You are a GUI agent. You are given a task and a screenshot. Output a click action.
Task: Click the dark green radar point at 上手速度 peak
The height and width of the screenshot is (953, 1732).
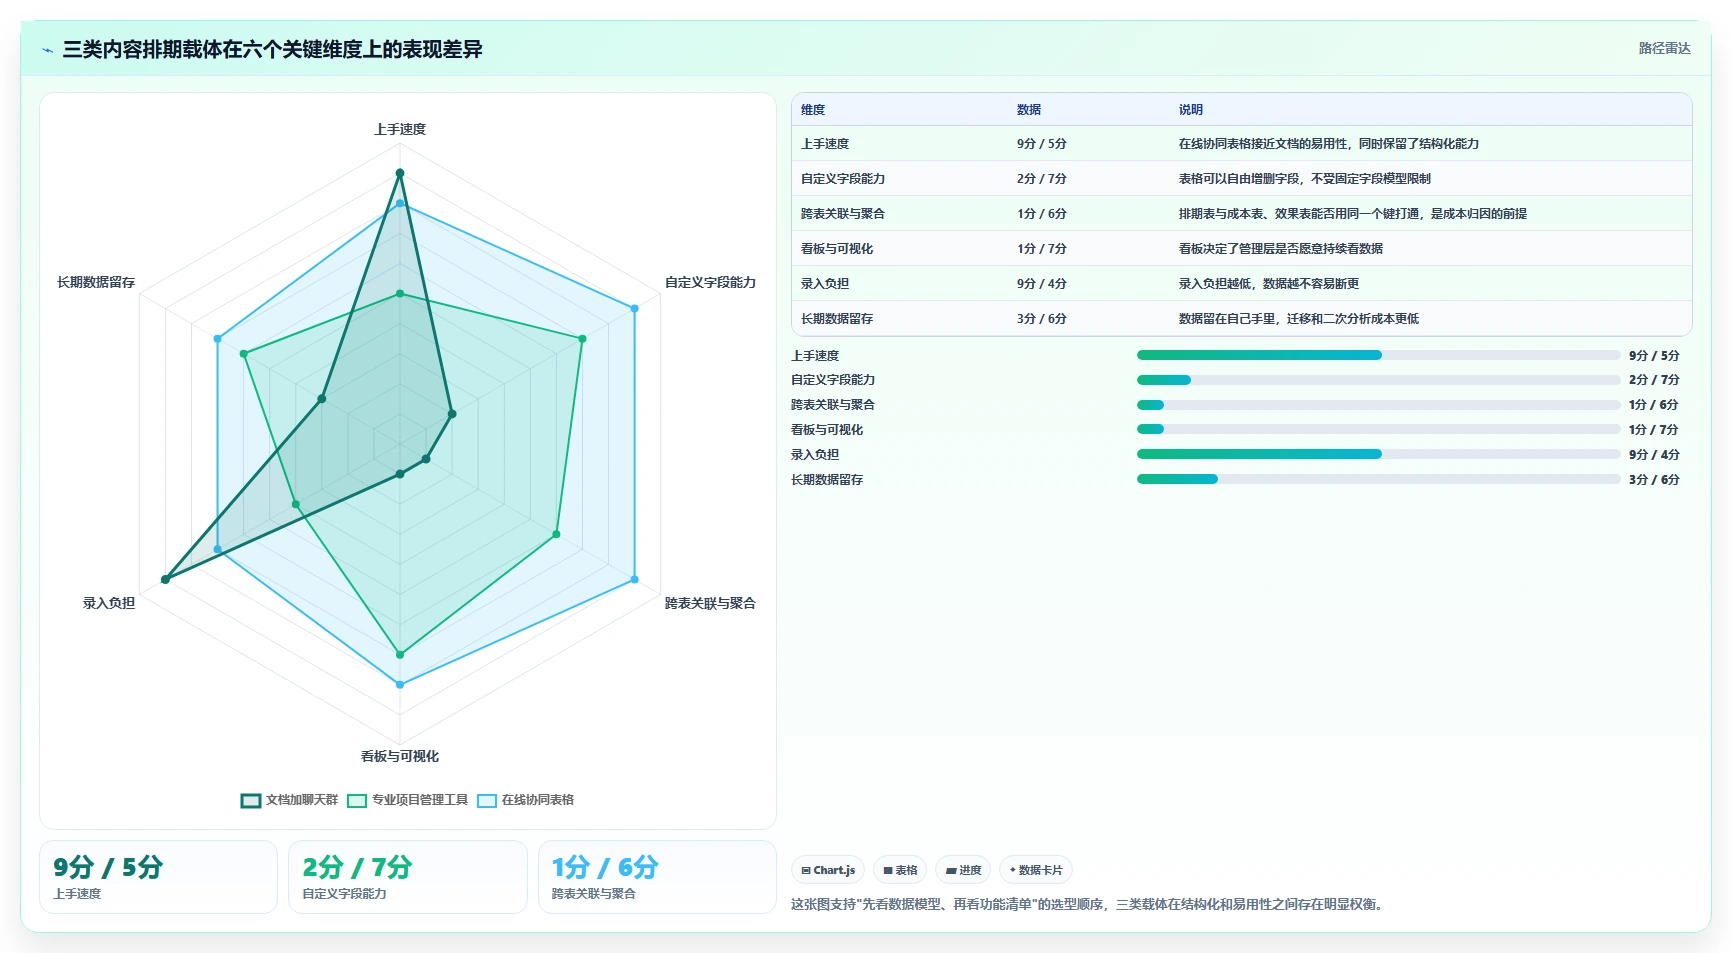point(400,173)
